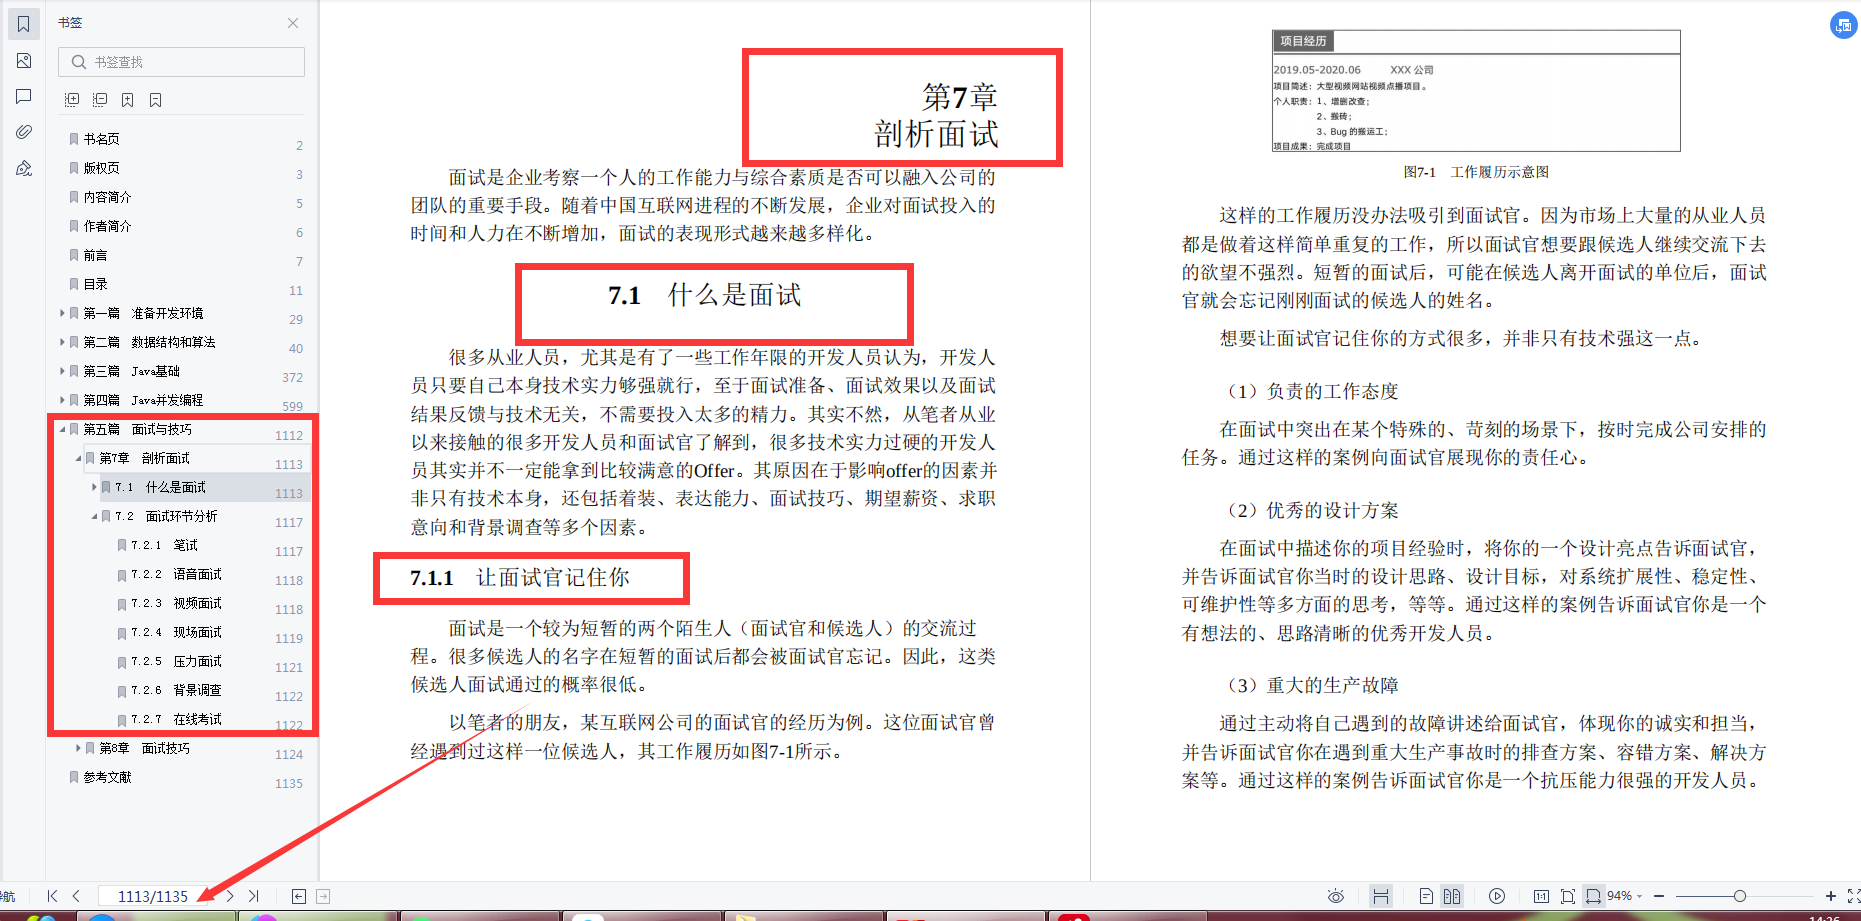This screenshot has height=921, width=1861.
Task: Expand 第8章 面试技巧 bookmark
Action: tap(78, 748)
